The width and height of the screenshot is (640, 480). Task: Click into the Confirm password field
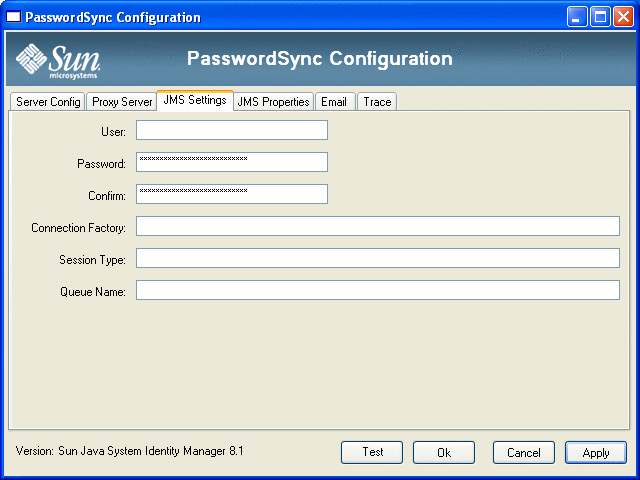(232, 194)
